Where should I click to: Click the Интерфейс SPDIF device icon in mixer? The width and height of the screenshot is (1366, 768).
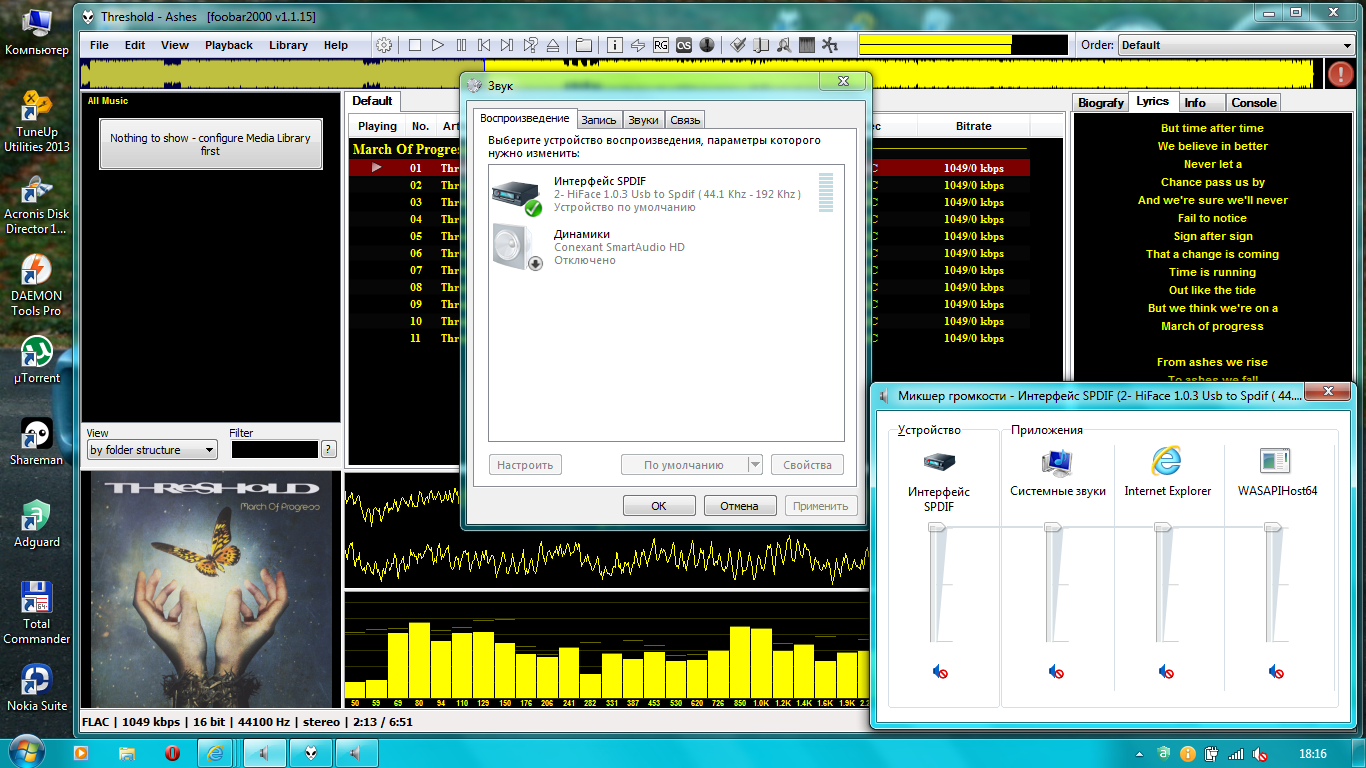pyautogui.click(x=939, y=462)
